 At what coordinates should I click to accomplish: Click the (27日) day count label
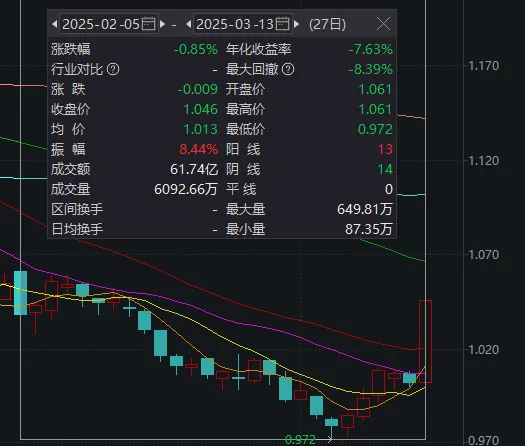327,24
